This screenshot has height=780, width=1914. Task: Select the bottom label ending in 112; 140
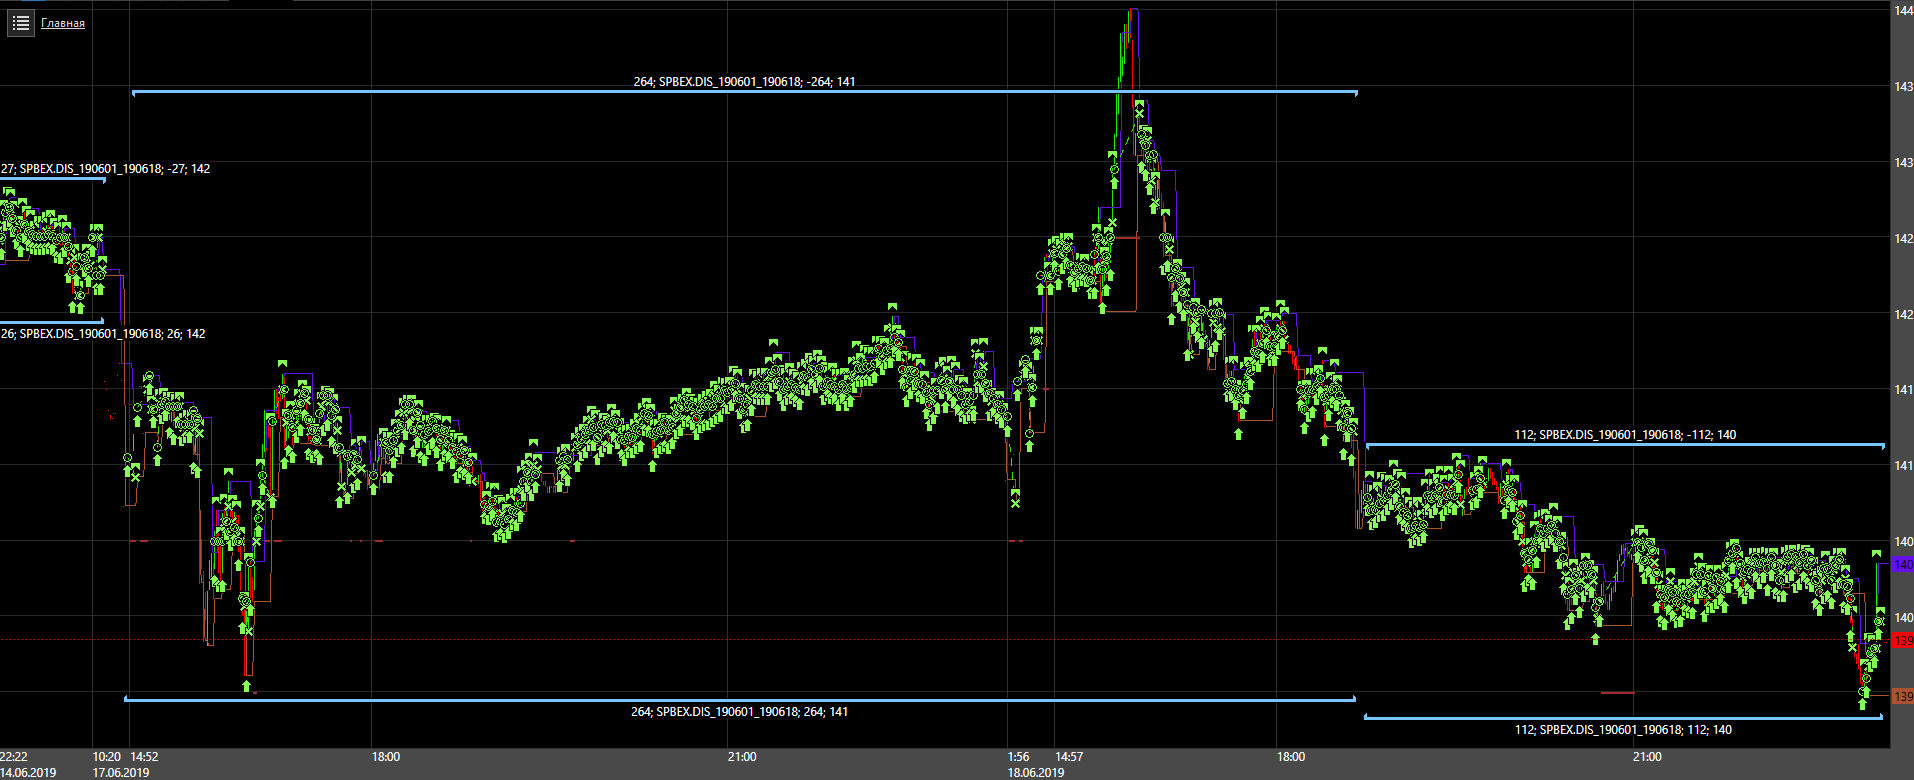coord(1623,730)
